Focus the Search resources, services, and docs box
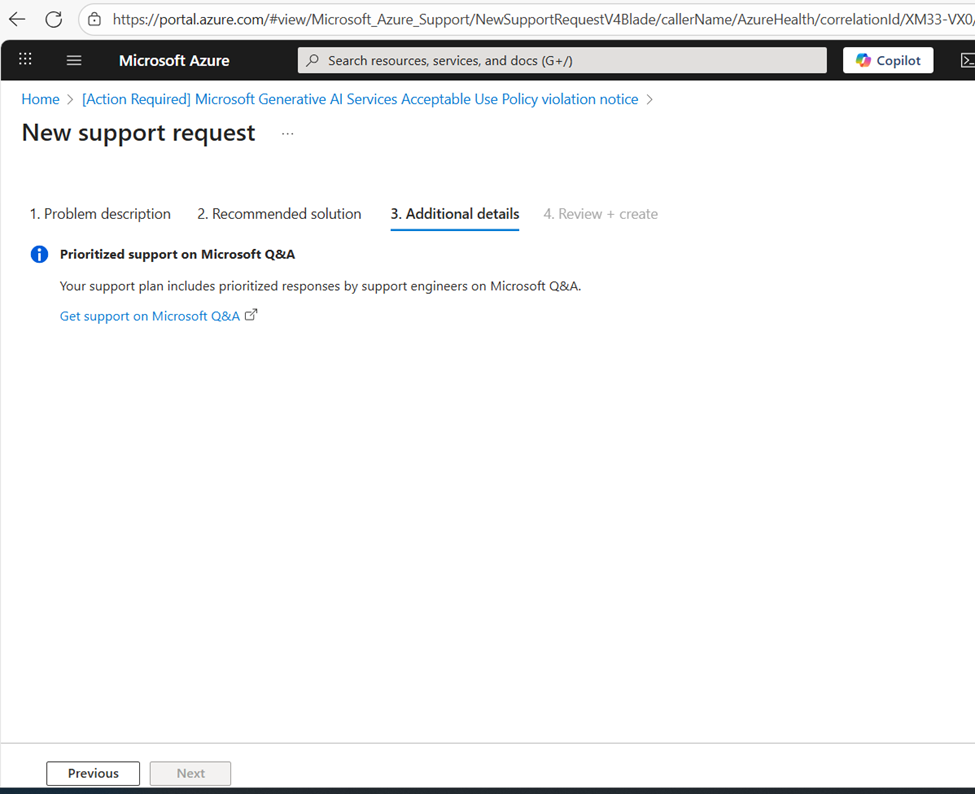 pyautogui.click(x=562, y=60)
